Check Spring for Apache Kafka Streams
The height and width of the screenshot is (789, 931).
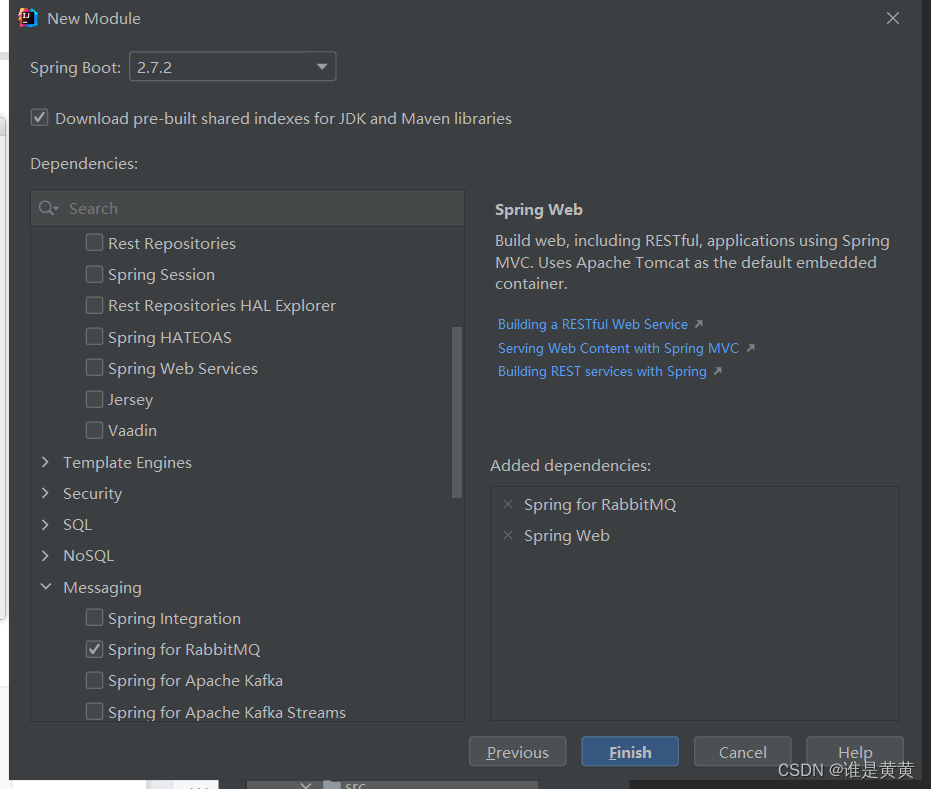point(94,711)
